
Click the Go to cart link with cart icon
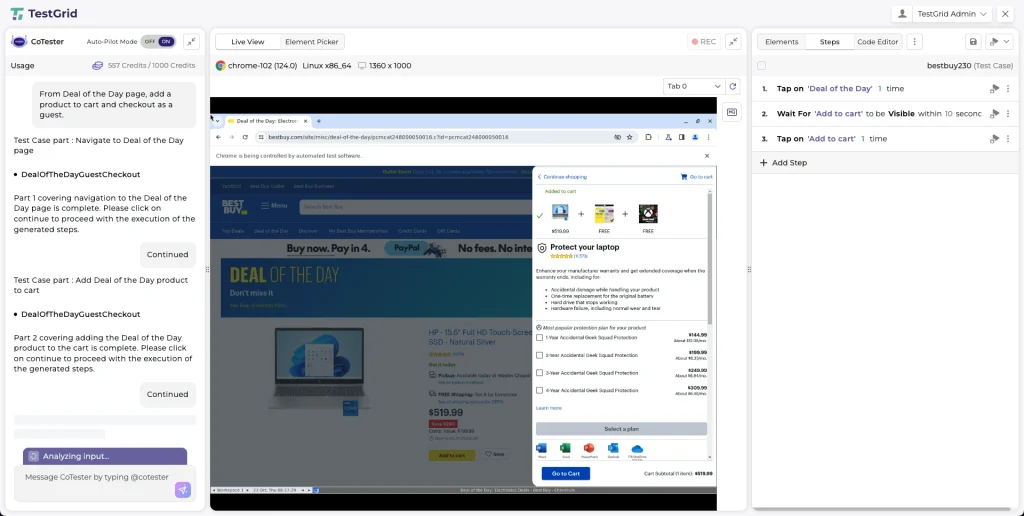(697, 177)
